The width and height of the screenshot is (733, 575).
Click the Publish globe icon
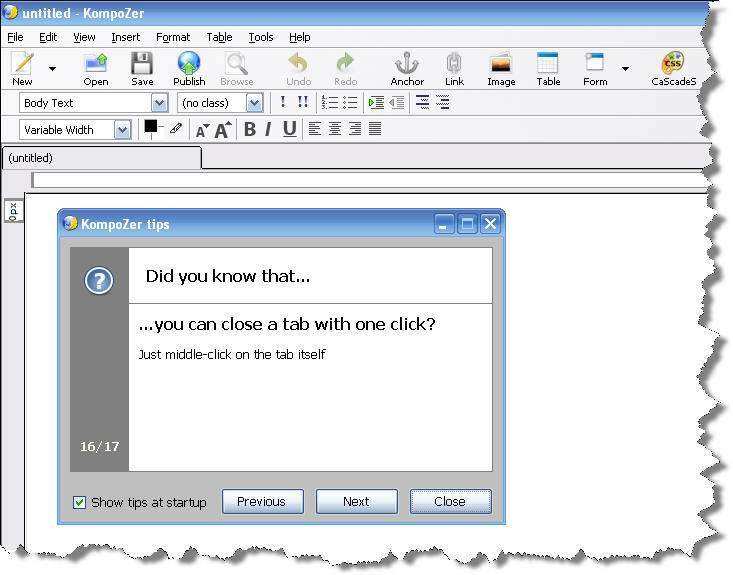188,65
